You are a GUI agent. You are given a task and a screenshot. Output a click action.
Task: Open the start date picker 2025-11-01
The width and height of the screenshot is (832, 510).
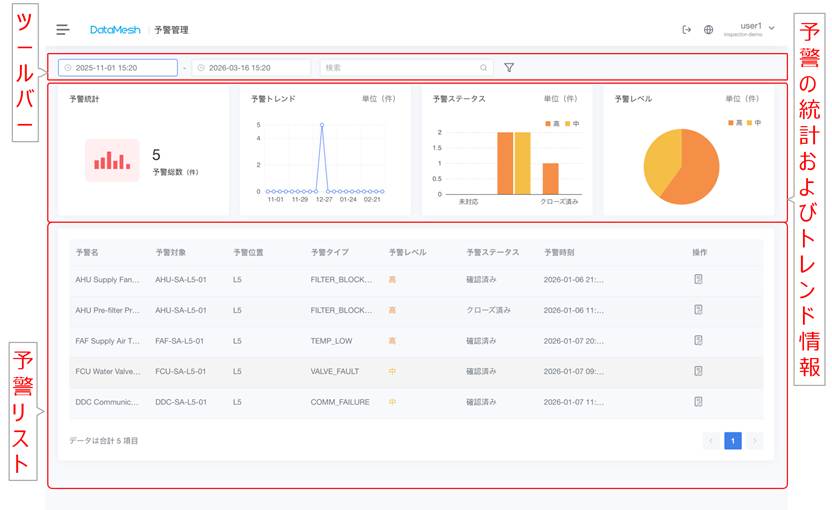[x=118, y=68]
